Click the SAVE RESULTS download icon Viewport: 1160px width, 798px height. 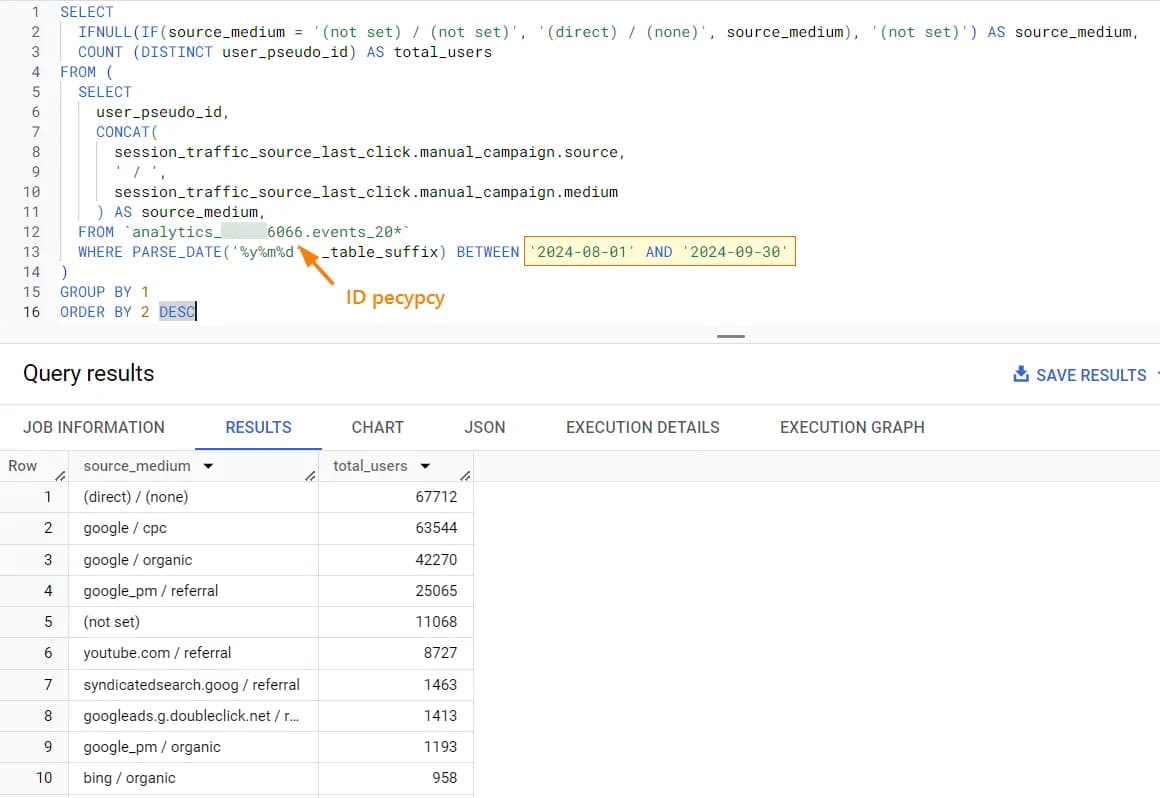coord(1021,374)
